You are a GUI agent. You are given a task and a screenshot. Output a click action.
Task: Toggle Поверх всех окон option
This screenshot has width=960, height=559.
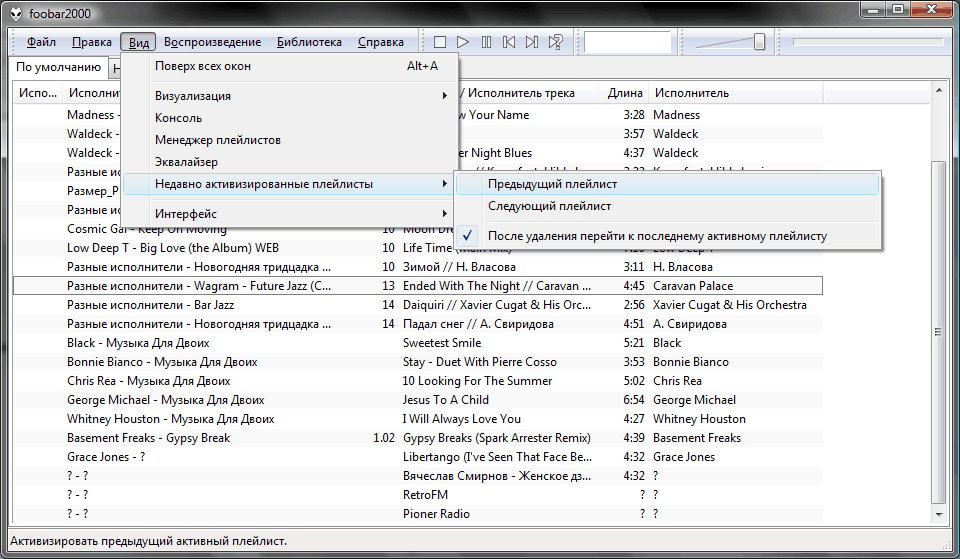(x=290, y=66)
